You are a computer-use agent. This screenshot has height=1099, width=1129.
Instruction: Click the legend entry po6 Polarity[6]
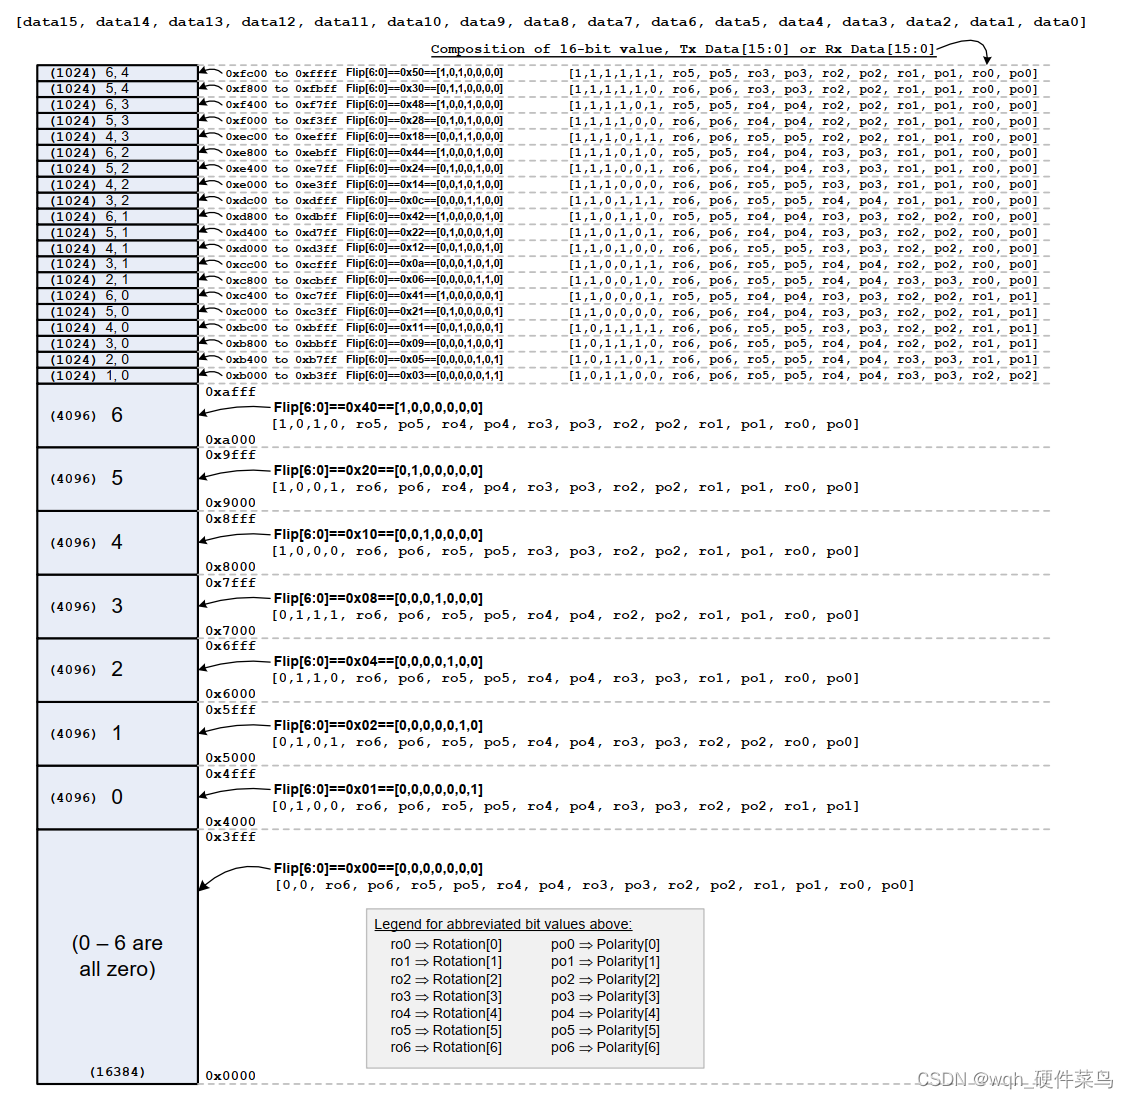point(604,1047)
